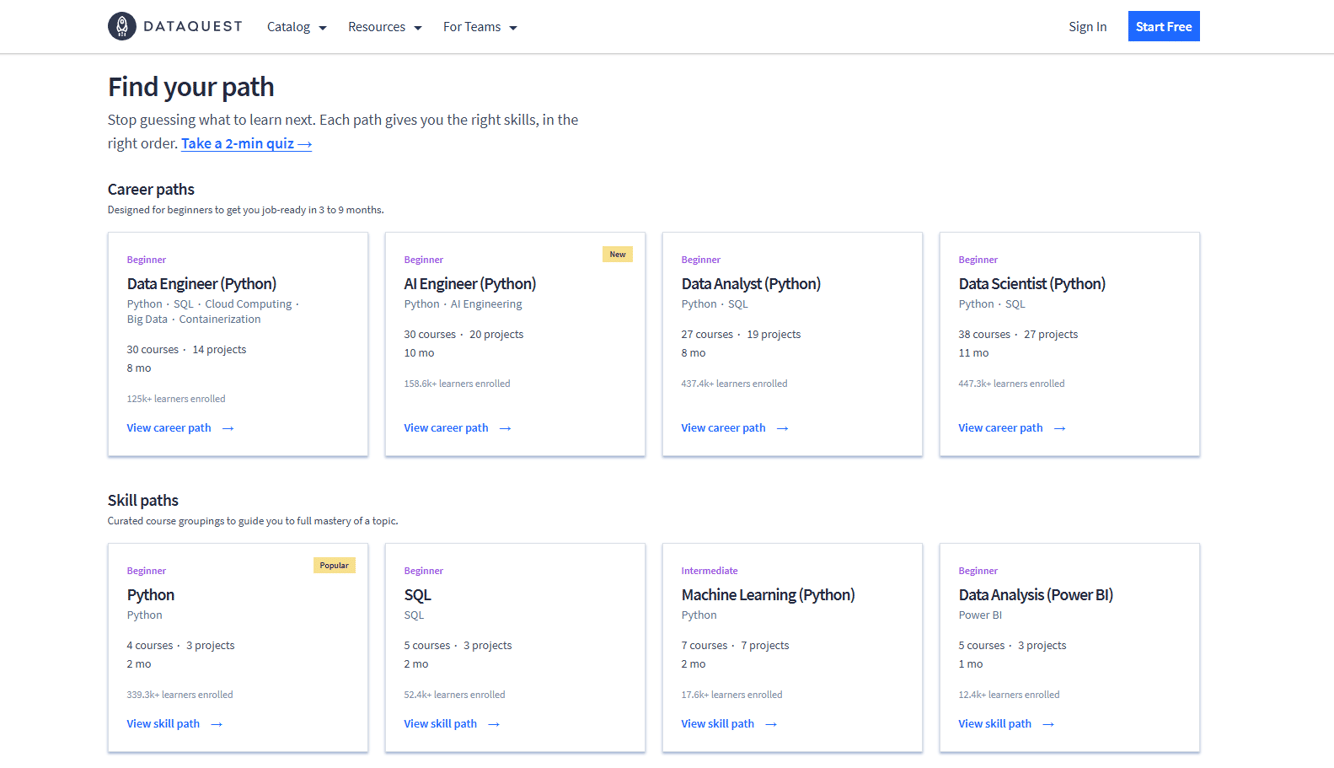Screen dimensions: 1334x768
Task: Click the Skill paths heading
Action: click(x=143, y=500)
